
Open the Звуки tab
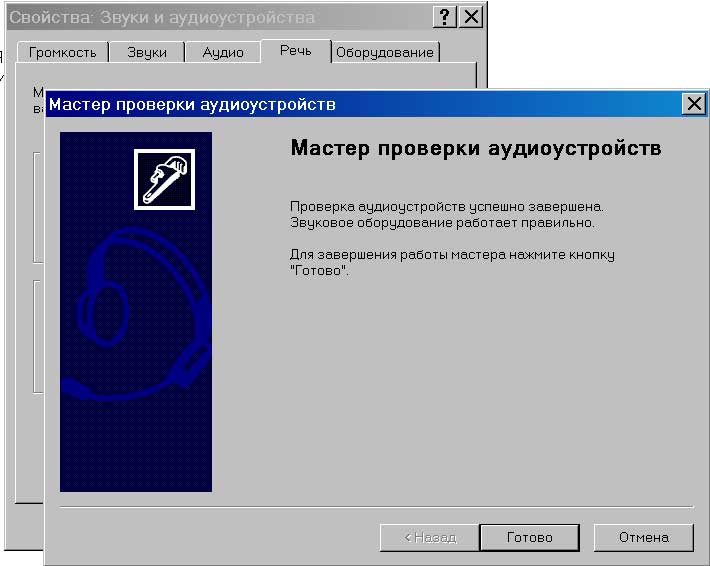coord(146,52)
